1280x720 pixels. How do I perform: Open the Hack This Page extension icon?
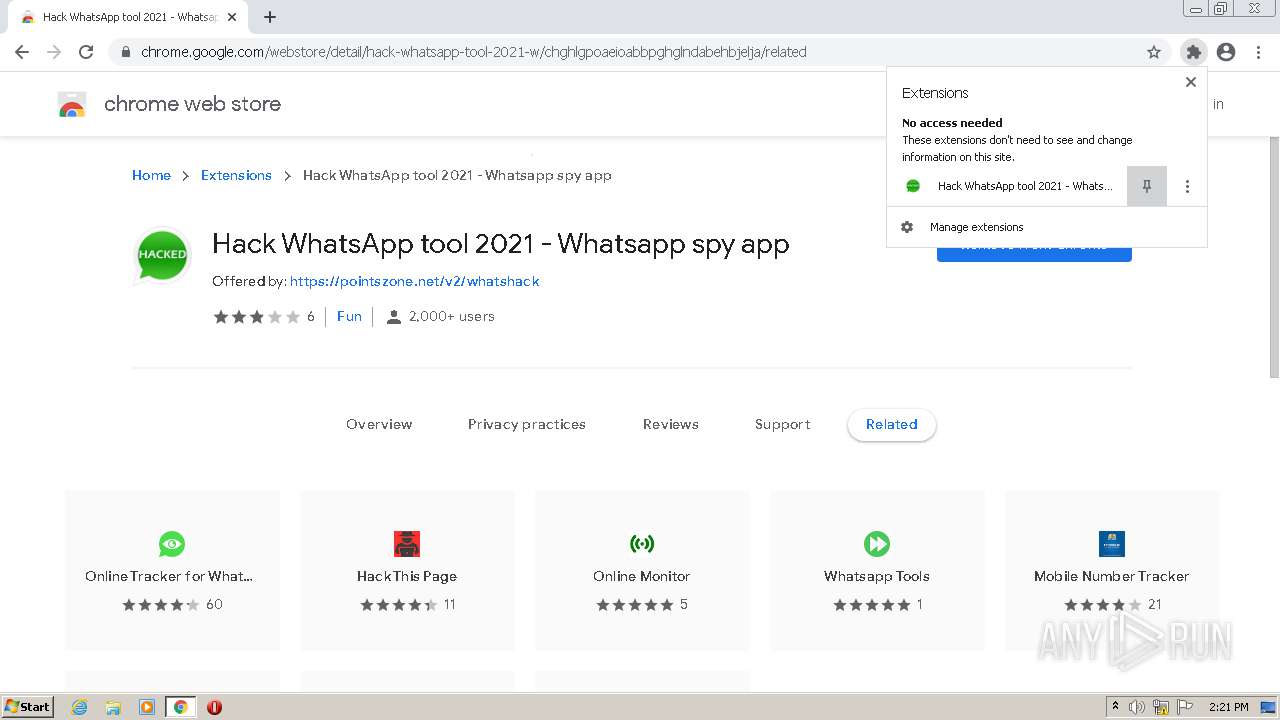407,544
